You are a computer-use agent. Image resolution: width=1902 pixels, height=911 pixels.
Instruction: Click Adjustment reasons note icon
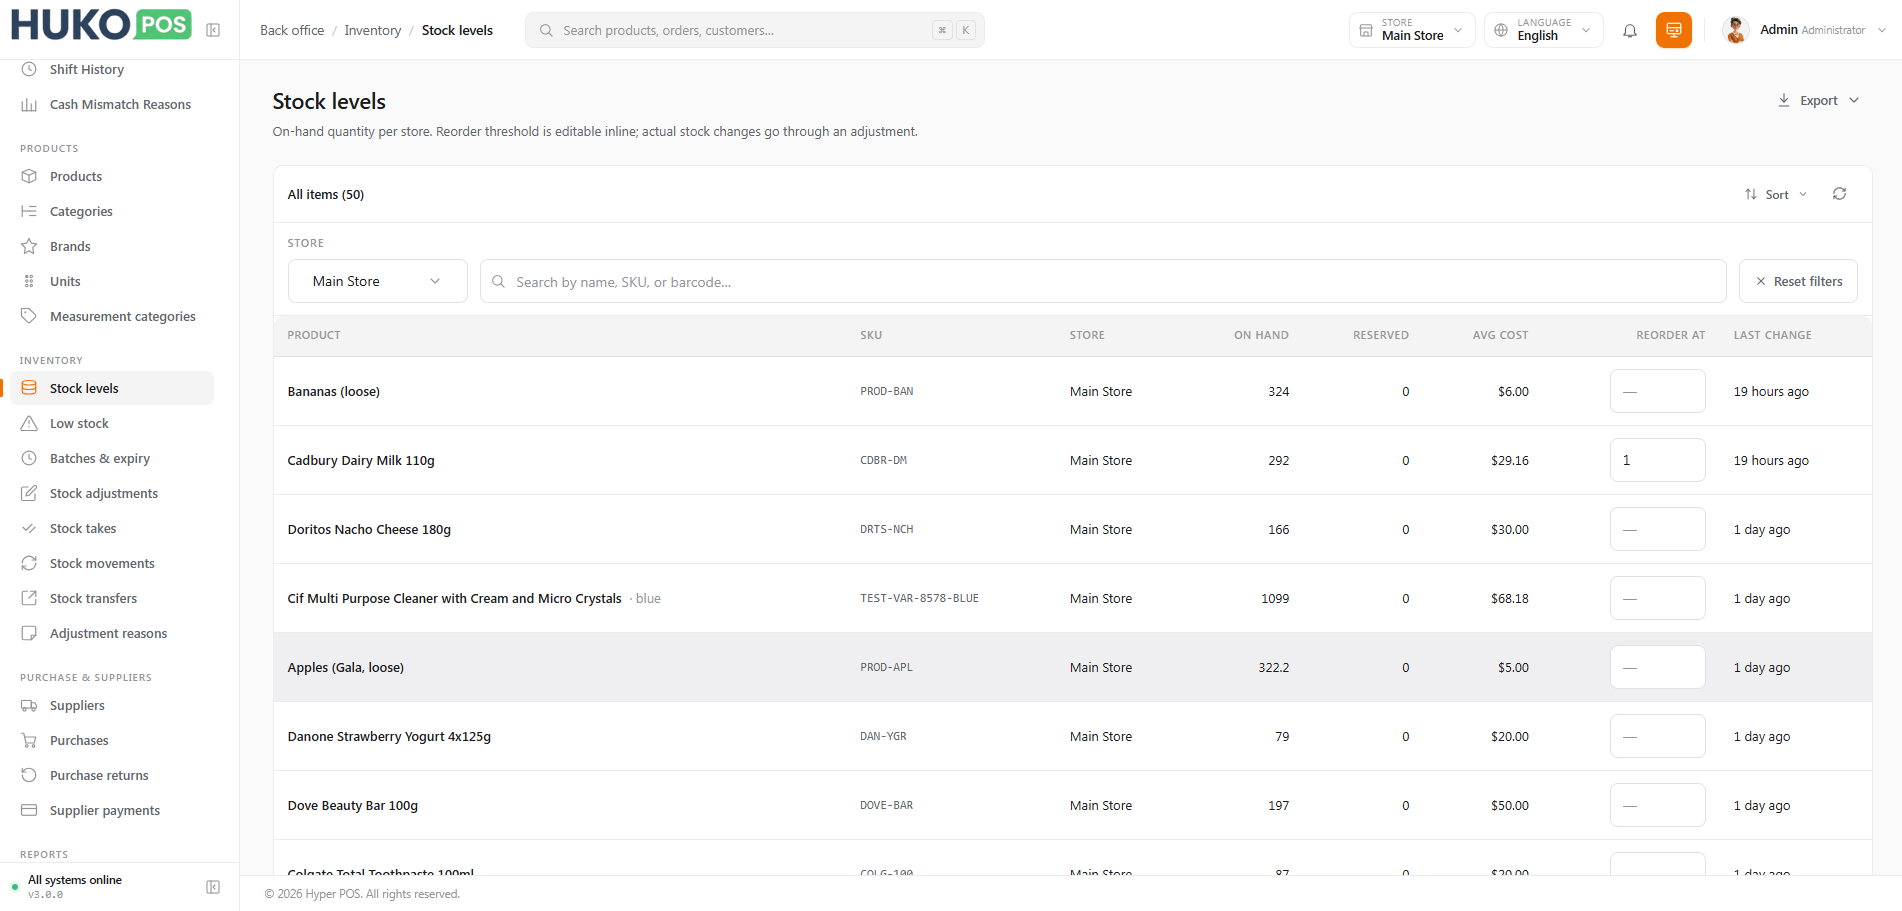29,633
